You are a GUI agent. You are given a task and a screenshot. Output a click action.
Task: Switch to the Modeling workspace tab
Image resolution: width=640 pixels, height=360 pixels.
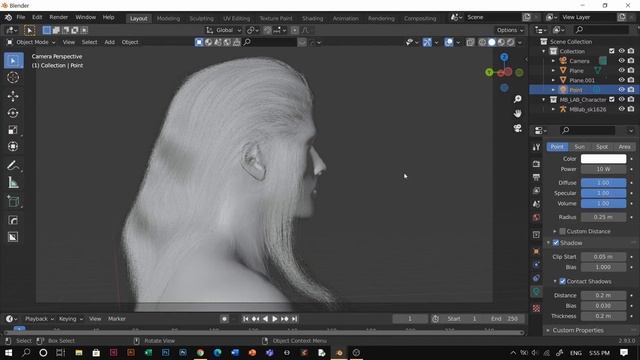tap(168, 18)
